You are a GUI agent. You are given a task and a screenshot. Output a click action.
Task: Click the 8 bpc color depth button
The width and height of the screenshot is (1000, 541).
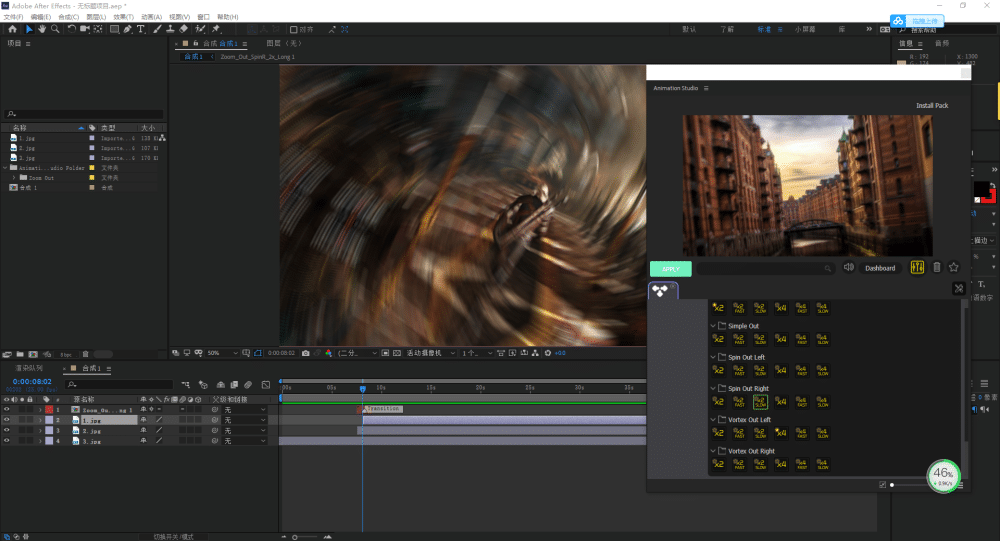click(66, 354)
